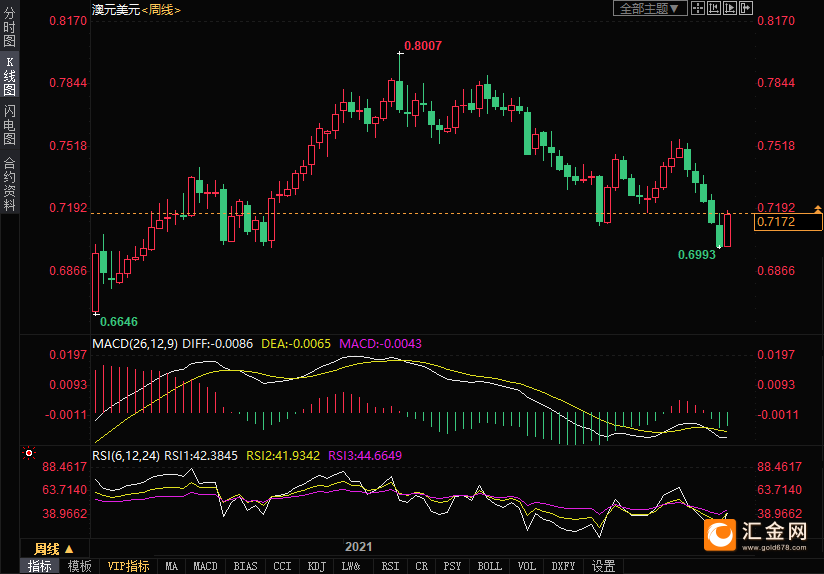Select the MACD indicator button in bottom bar

205,566
